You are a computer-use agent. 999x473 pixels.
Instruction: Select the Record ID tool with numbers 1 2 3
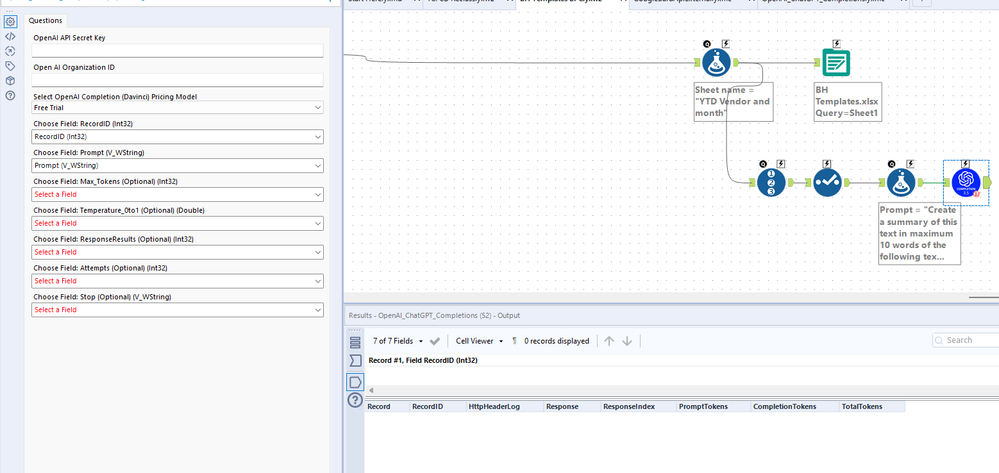771,182
